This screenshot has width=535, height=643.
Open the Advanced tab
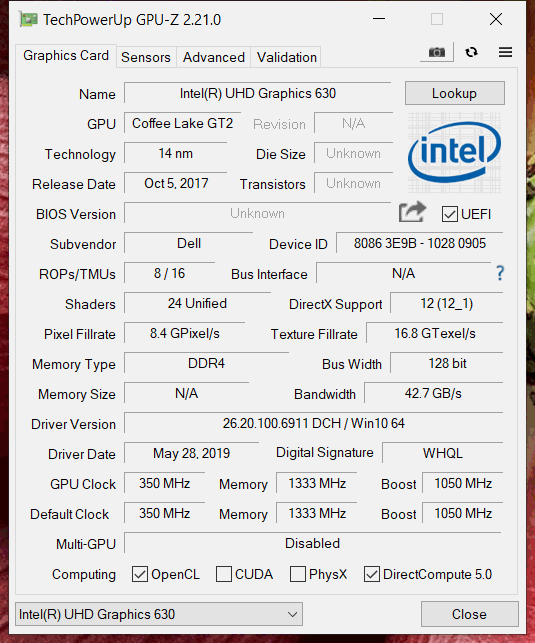pos(214,57)
